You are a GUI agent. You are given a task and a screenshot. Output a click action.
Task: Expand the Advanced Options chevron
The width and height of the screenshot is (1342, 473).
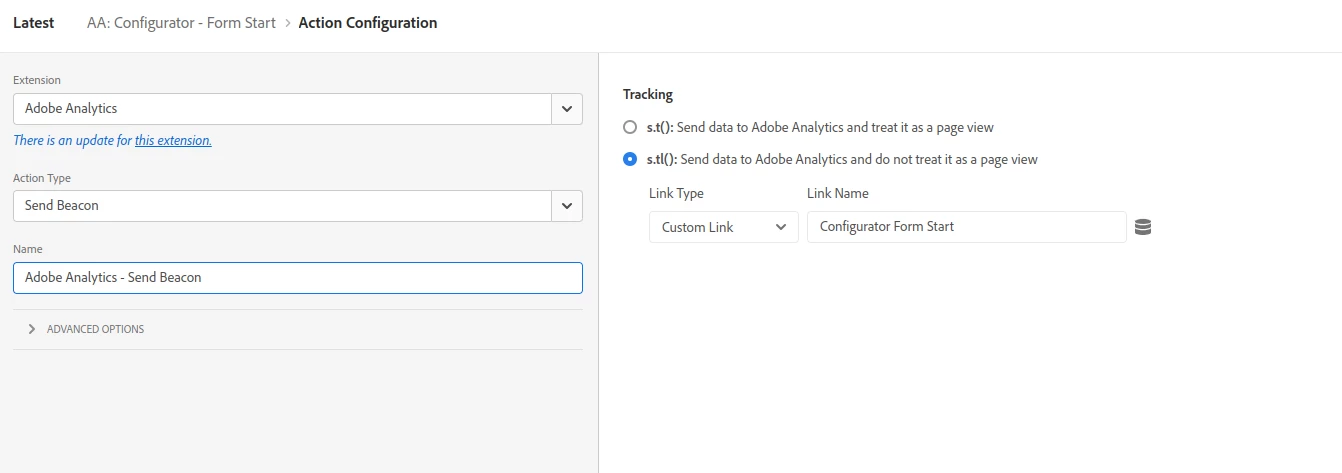coord(32,329)
